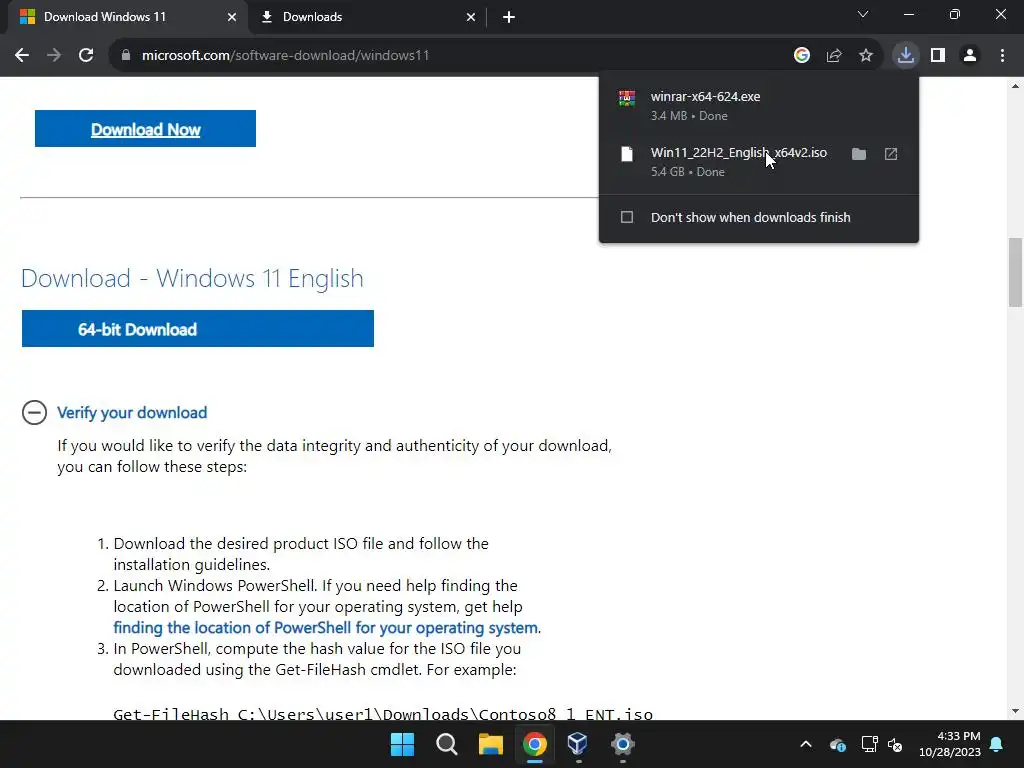Switch to the Download Windows 11 tab

click(127, 17)
